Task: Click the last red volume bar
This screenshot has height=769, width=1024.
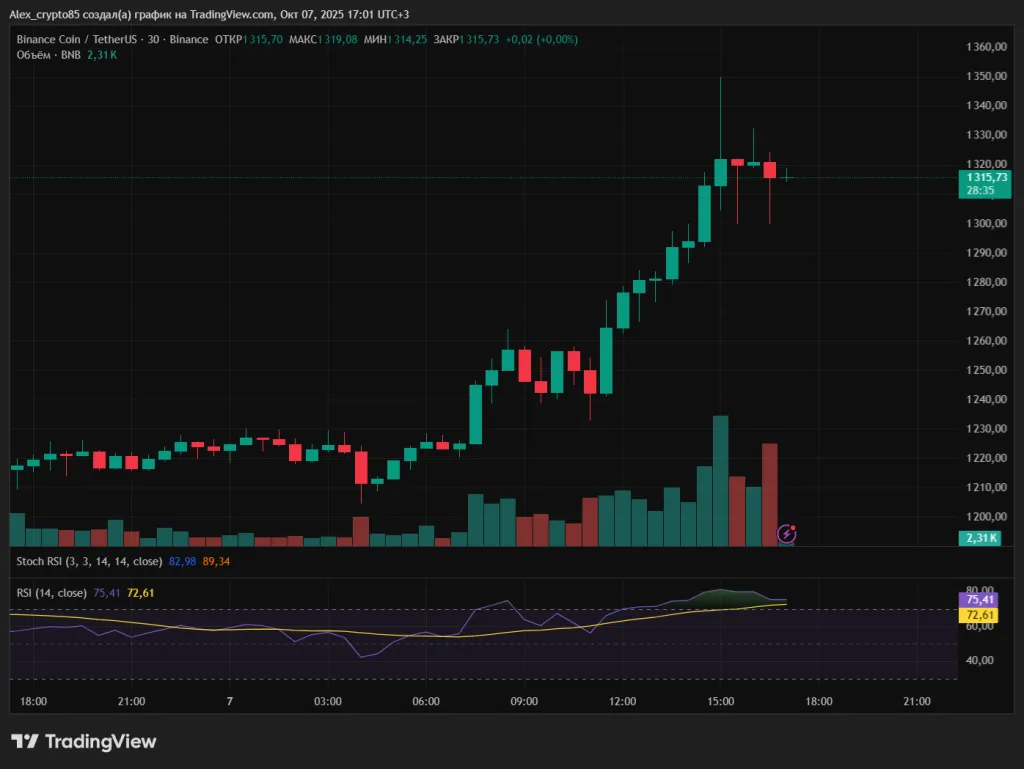Action: tap(769, 495)
